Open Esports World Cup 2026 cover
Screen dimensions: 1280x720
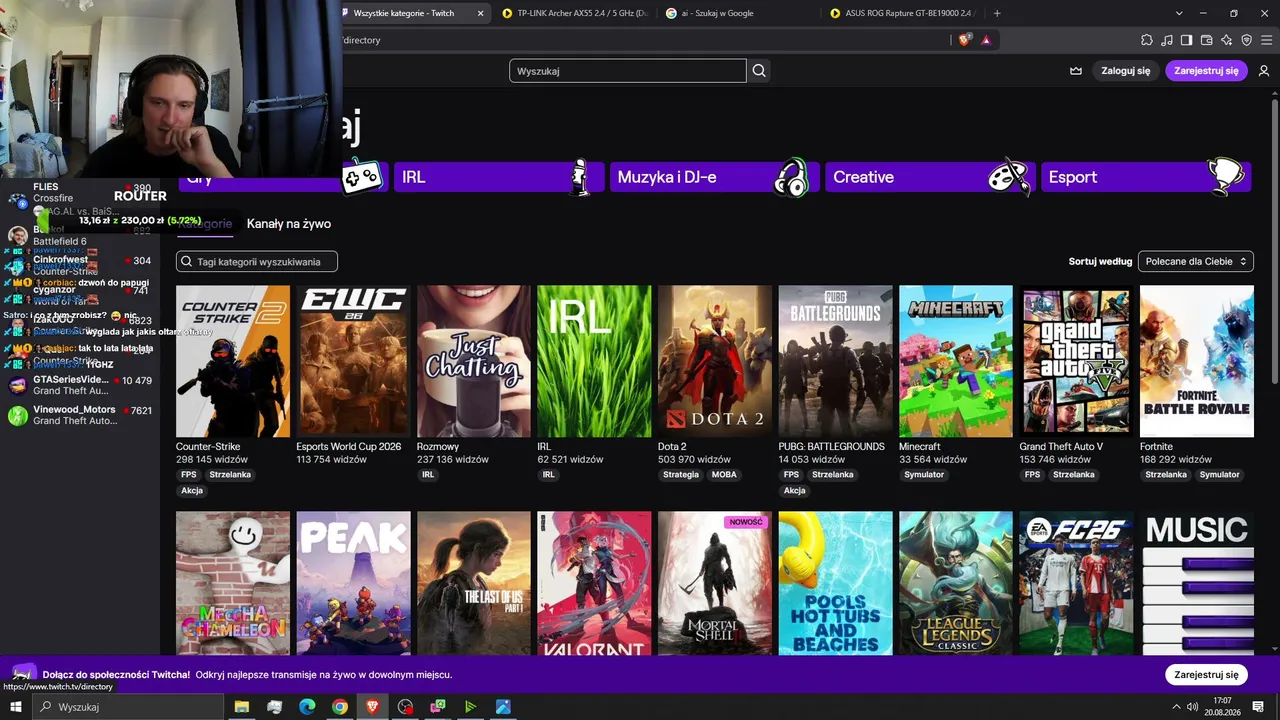[x=353, y=361]
